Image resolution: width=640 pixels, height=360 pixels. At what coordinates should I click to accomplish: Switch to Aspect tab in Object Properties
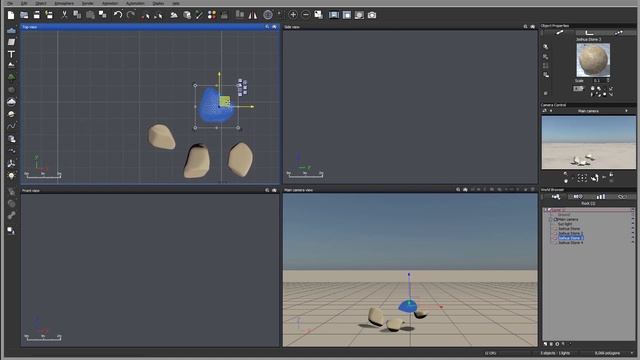coord(560,33)
